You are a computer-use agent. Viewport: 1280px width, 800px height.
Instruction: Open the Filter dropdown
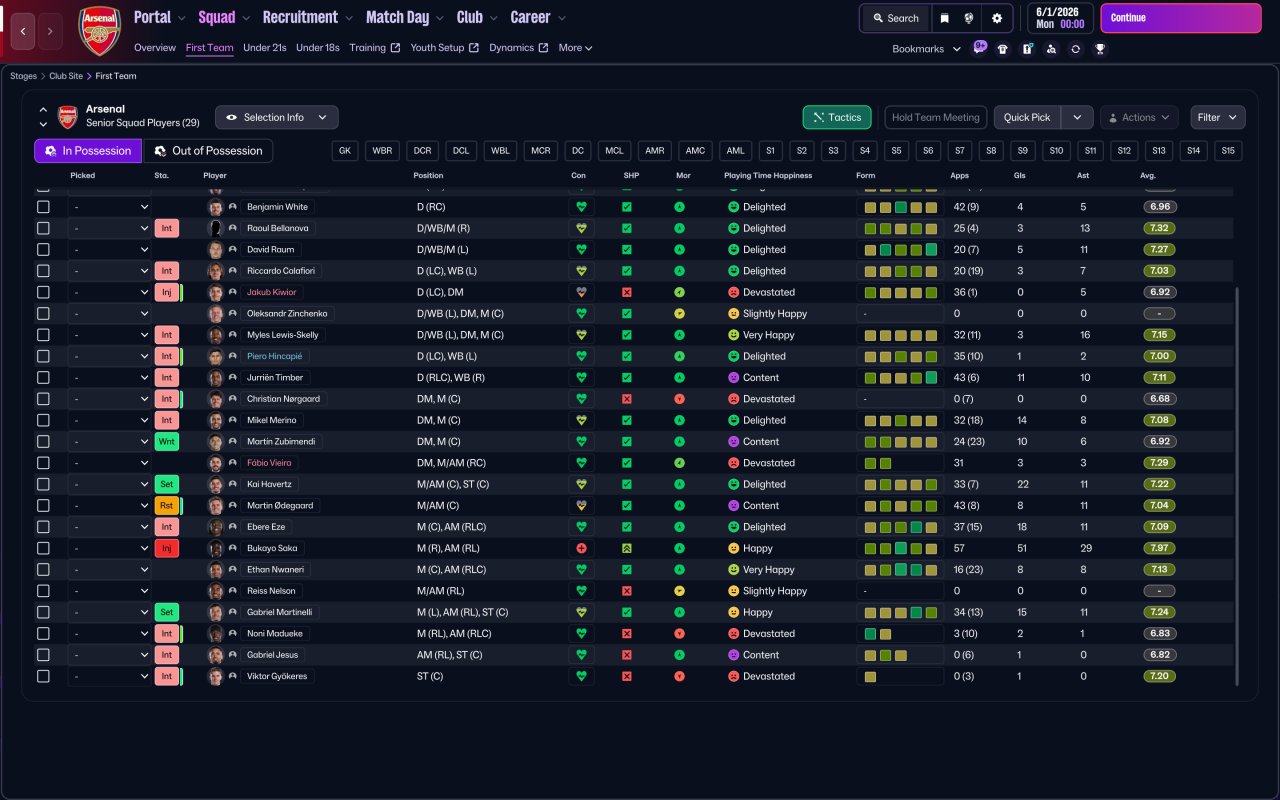1218,117
